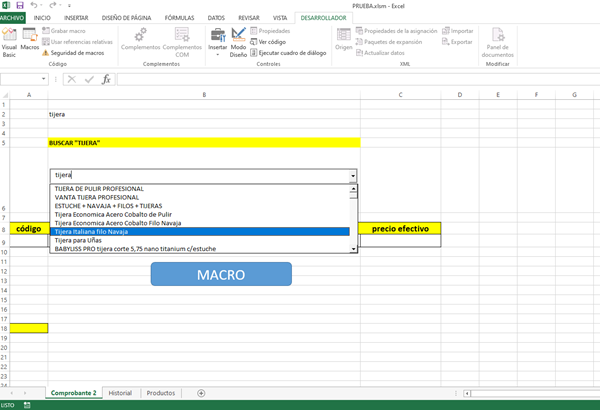Switch to the INICIO tab

[42, 18]
